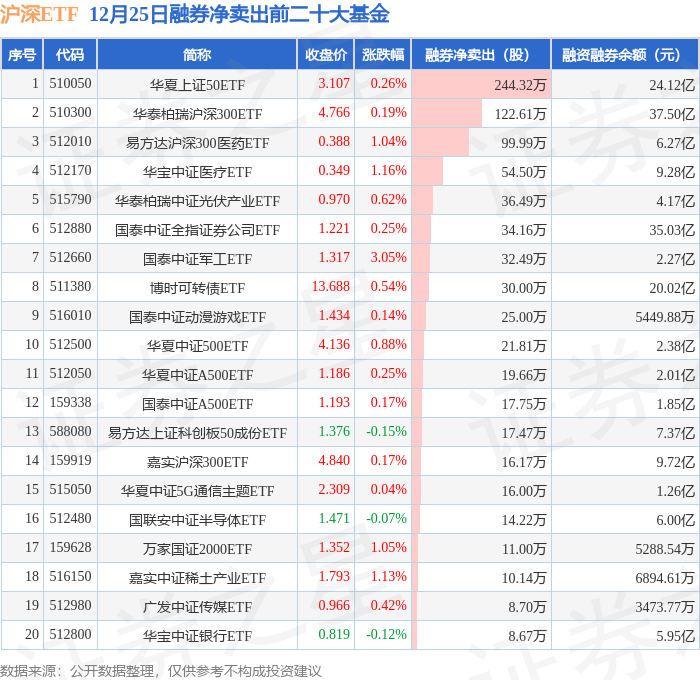Screen dimensions: 700x680
Task: Select the fund name 华夏上证50ETF
Action: [x=197, y=85]
